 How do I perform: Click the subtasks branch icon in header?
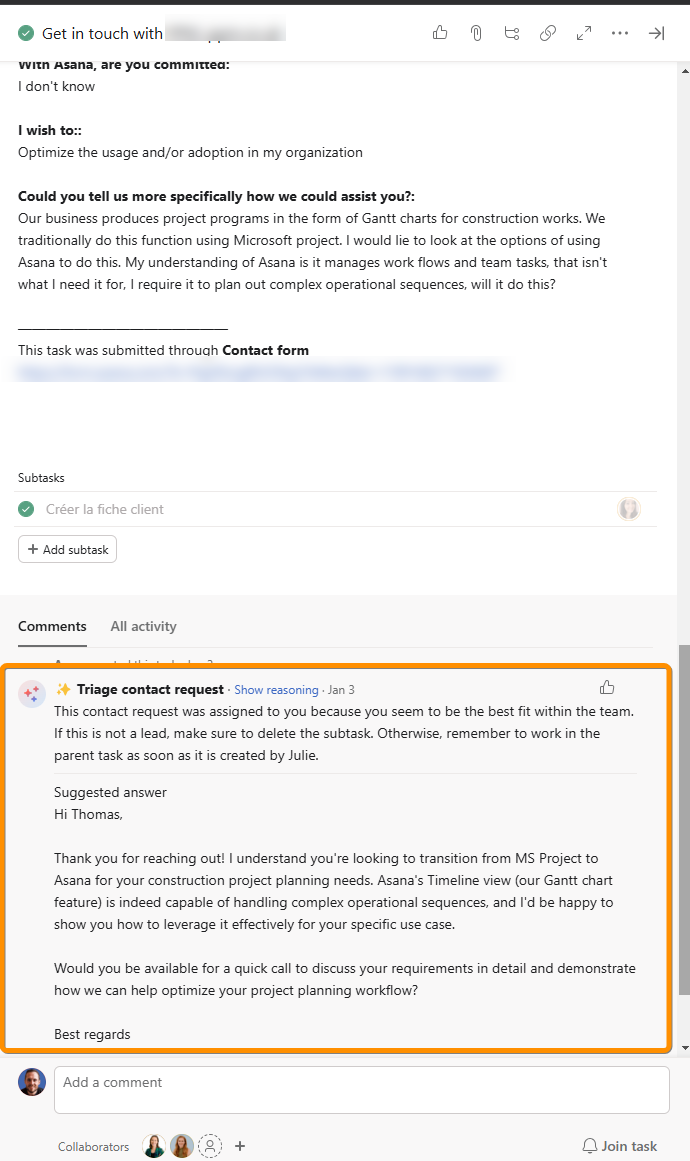(512, 33)
